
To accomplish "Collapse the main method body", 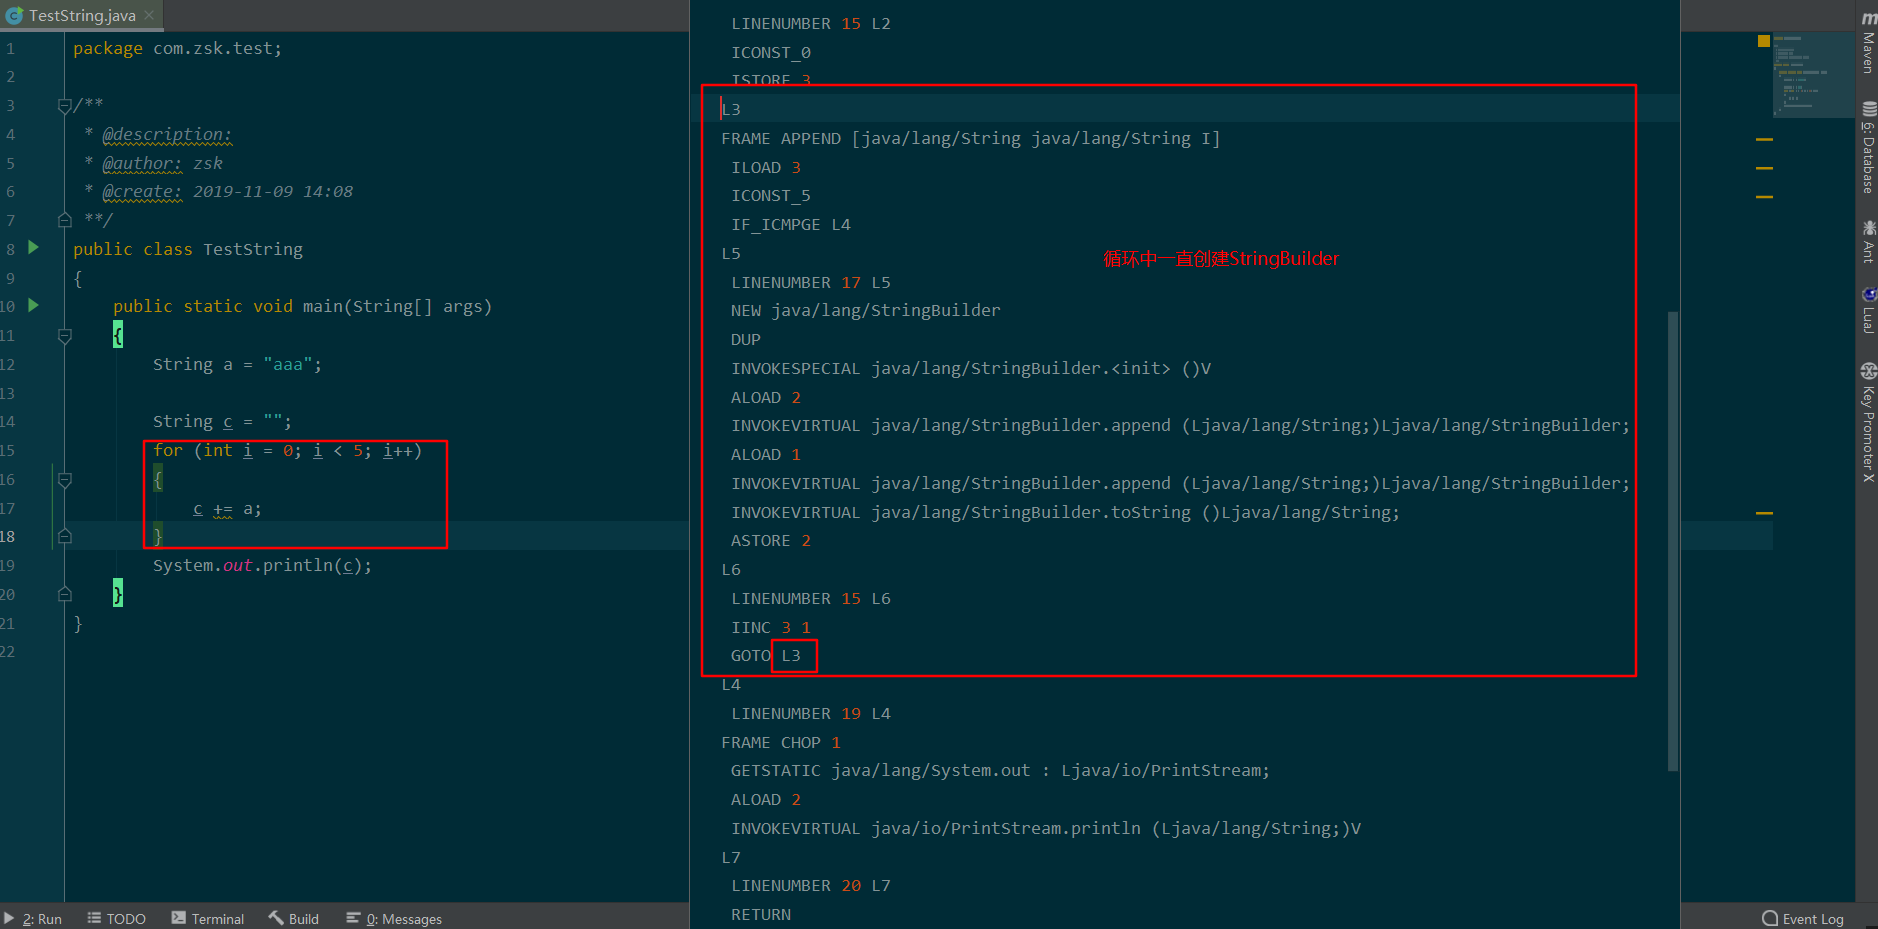I will pyautogui.click(x=65, y=336).
